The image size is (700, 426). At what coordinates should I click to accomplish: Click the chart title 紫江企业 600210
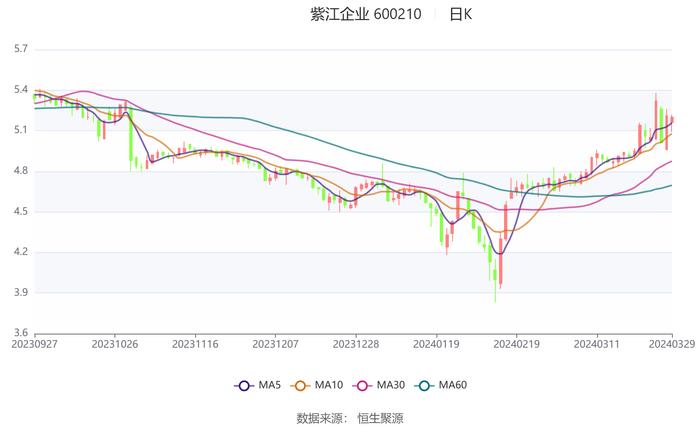click(x=365, y=14)
